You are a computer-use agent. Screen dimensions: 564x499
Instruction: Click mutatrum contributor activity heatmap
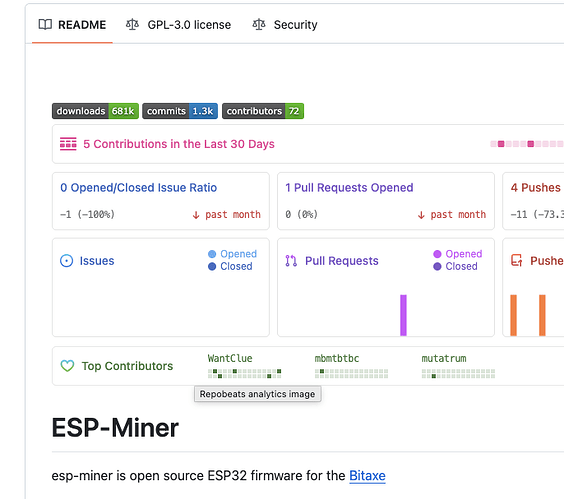pyautogui.click(x=458, y=373)
